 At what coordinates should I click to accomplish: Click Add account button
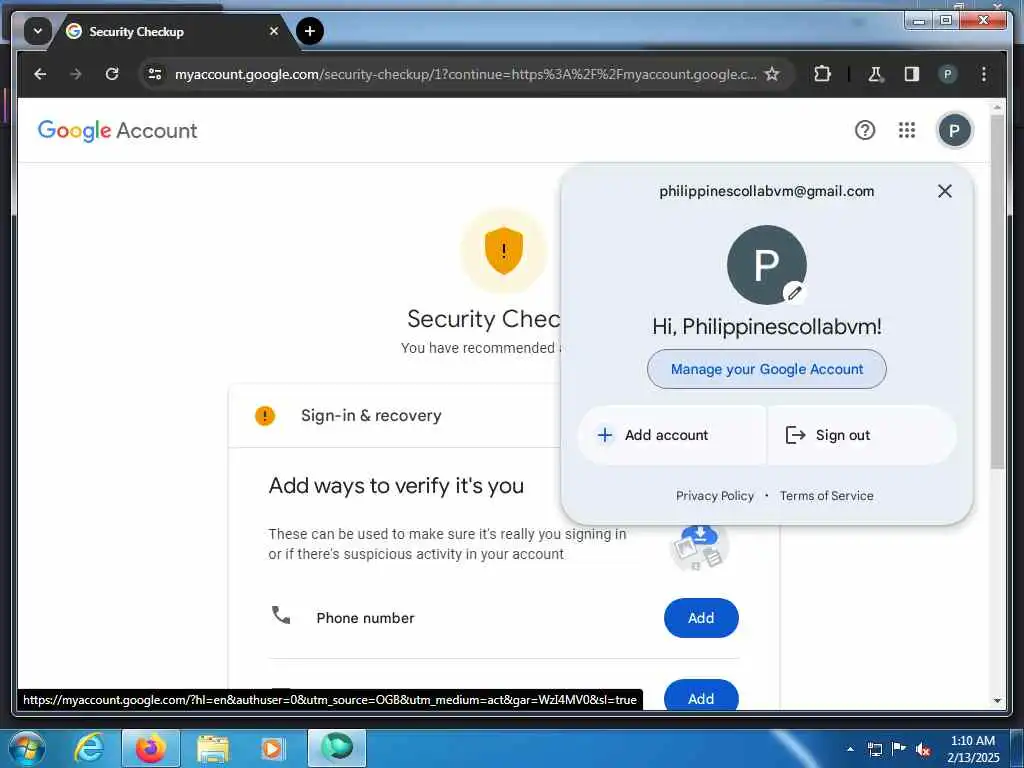tap(672, 435)
